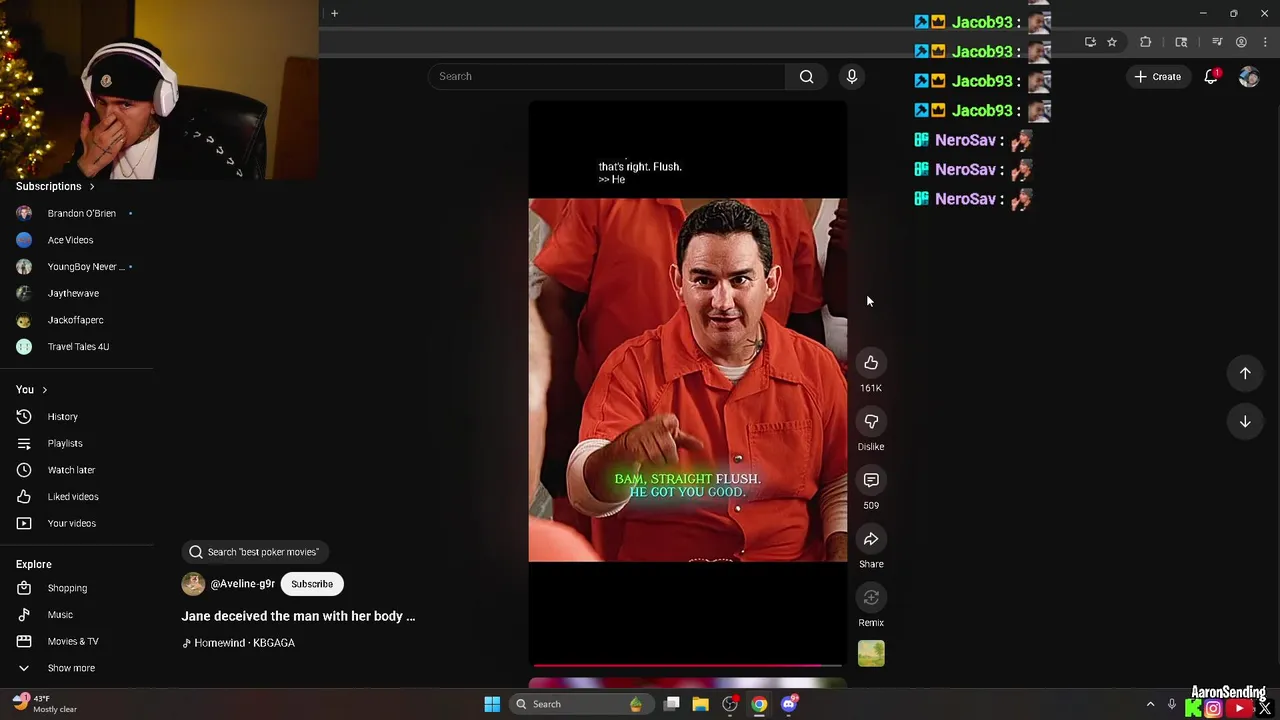Image resolution: width=1280 pixels, height=720 pixels.
Task: Open the @Aveline-g9r channel
Action: pos(241,584)
